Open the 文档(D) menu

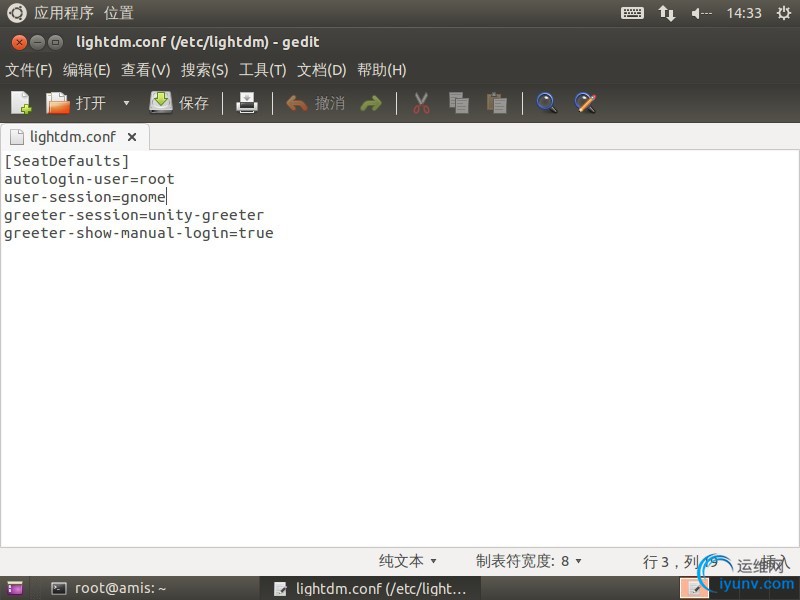click(321, 70)
